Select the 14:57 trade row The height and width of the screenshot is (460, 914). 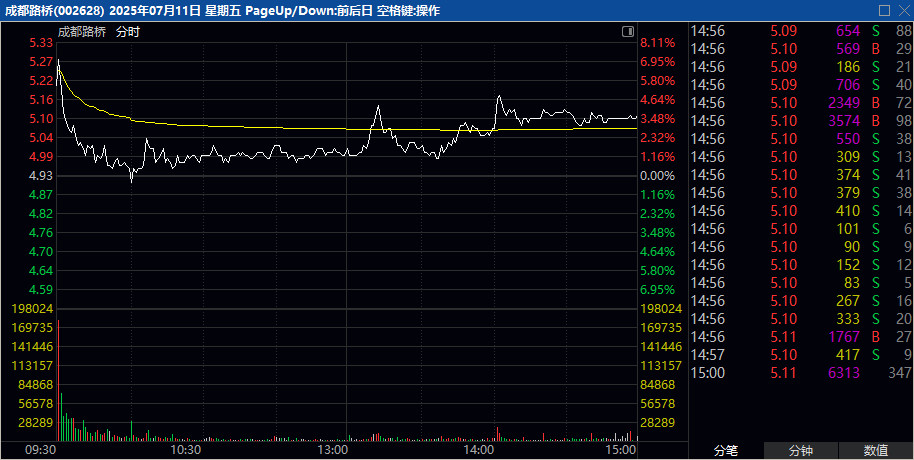(800, 355)
